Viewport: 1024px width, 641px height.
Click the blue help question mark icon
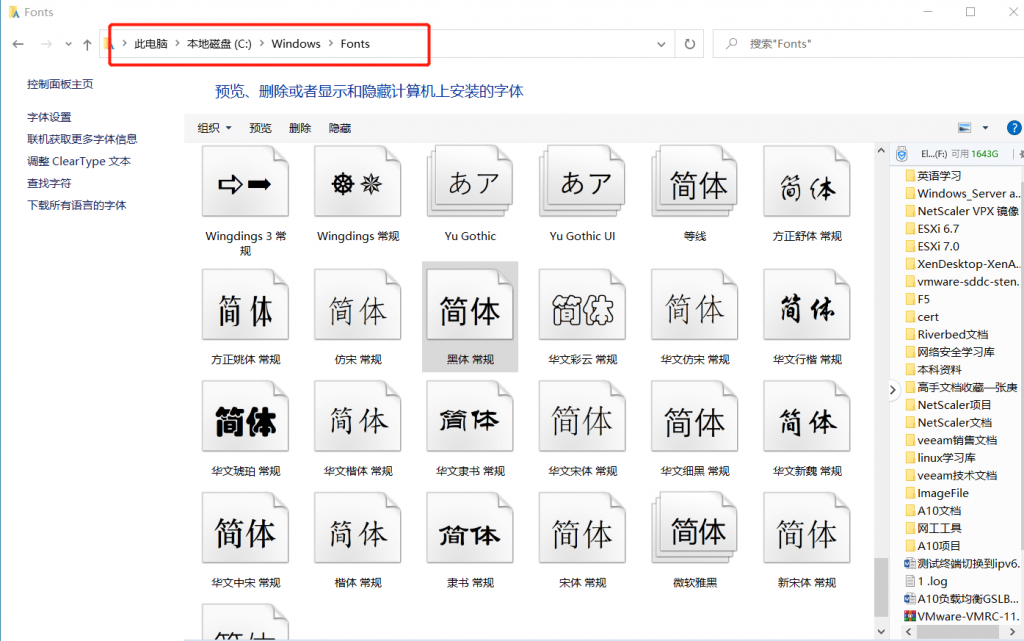1014,128
